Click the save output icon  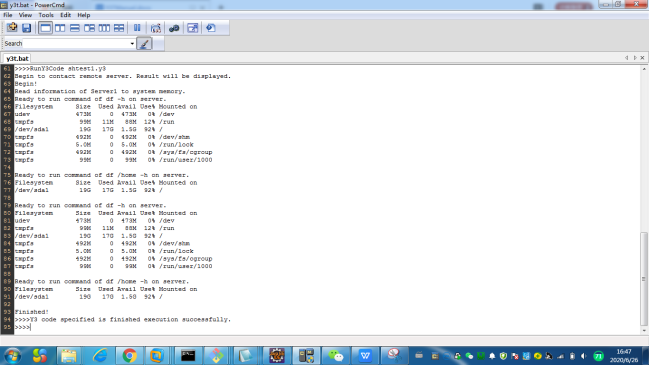[x=26, y=28]
